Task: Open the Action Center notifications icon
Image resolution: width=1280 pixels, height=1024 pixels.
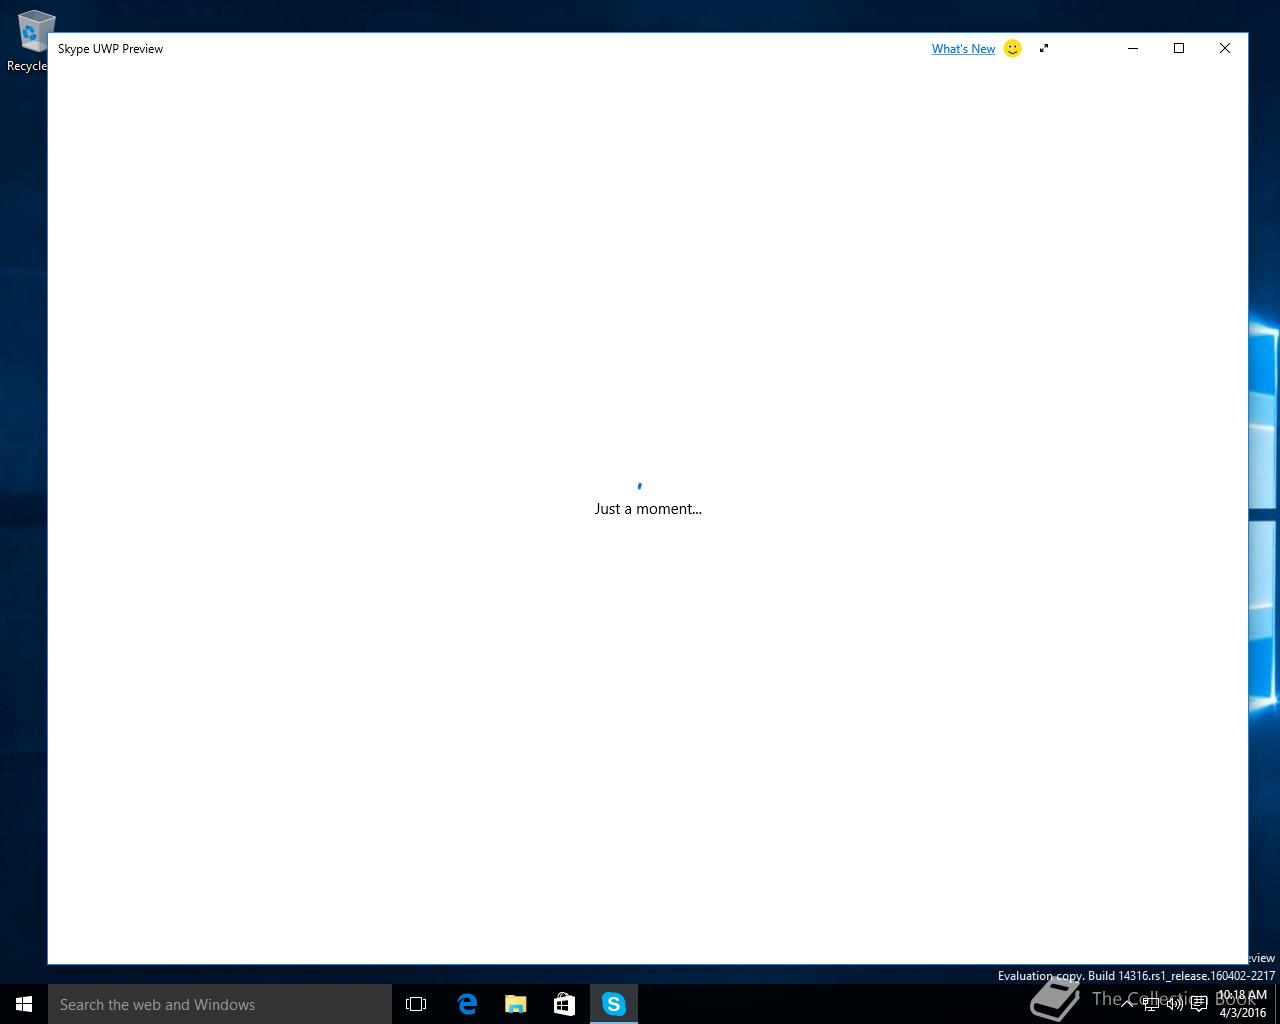Action: click(1199, 1004)
